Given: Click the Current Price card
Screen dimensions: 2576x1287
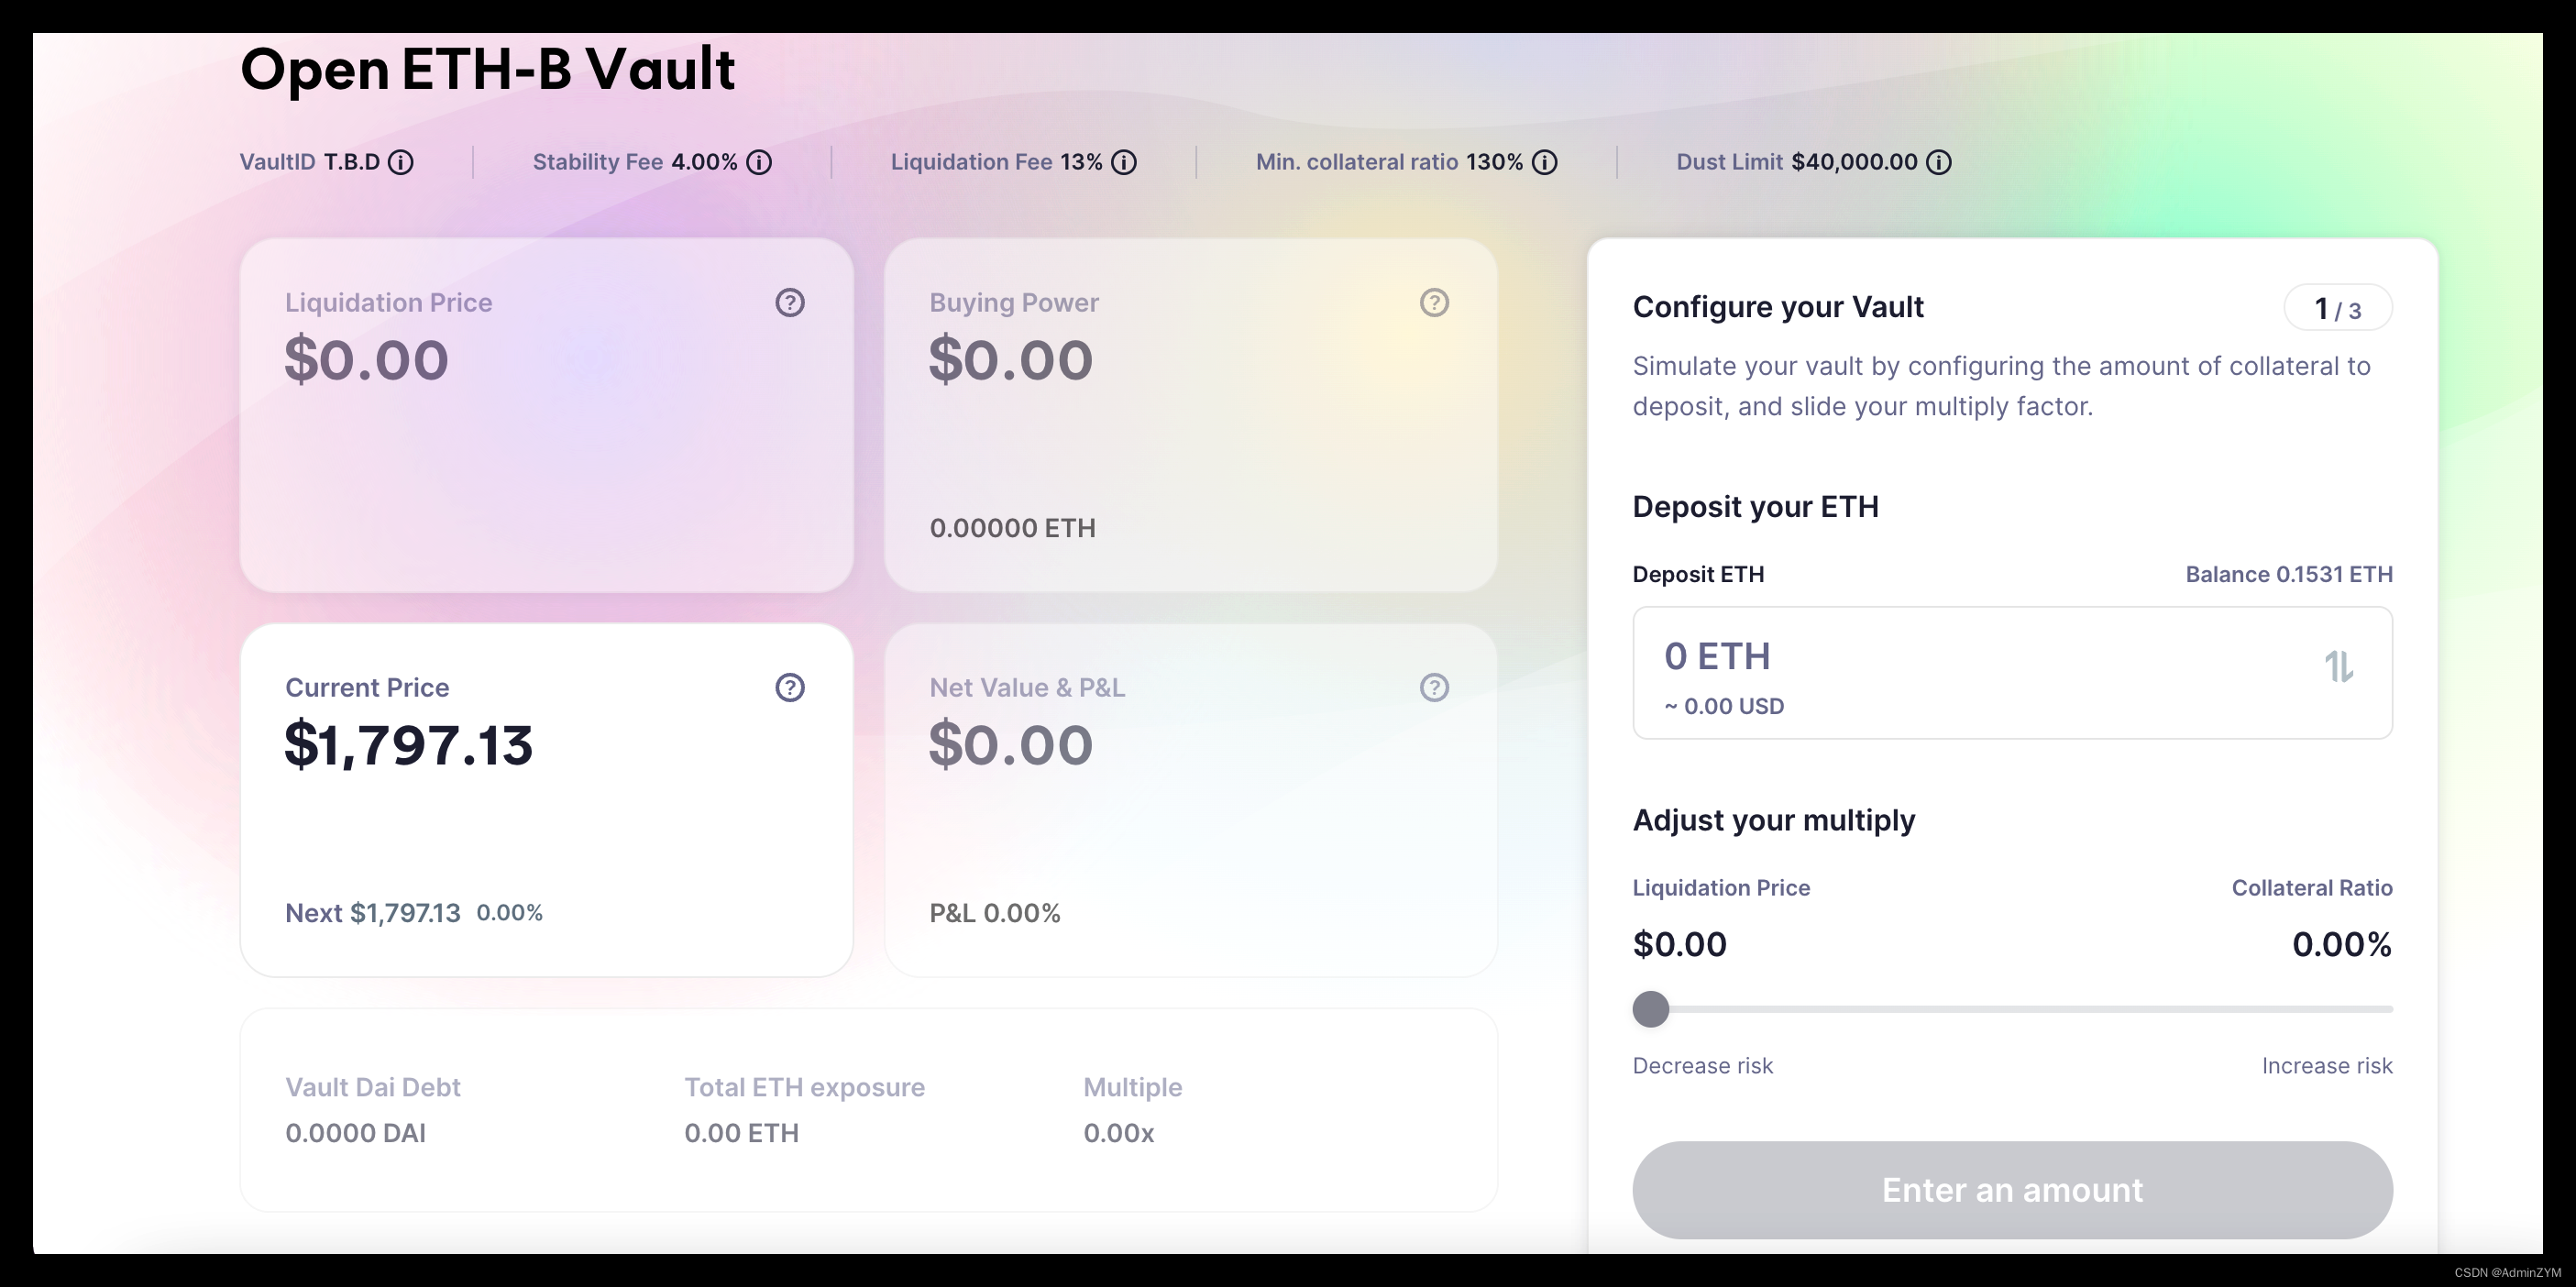Looking at the screenshot, I should click(x=546, y=820).
